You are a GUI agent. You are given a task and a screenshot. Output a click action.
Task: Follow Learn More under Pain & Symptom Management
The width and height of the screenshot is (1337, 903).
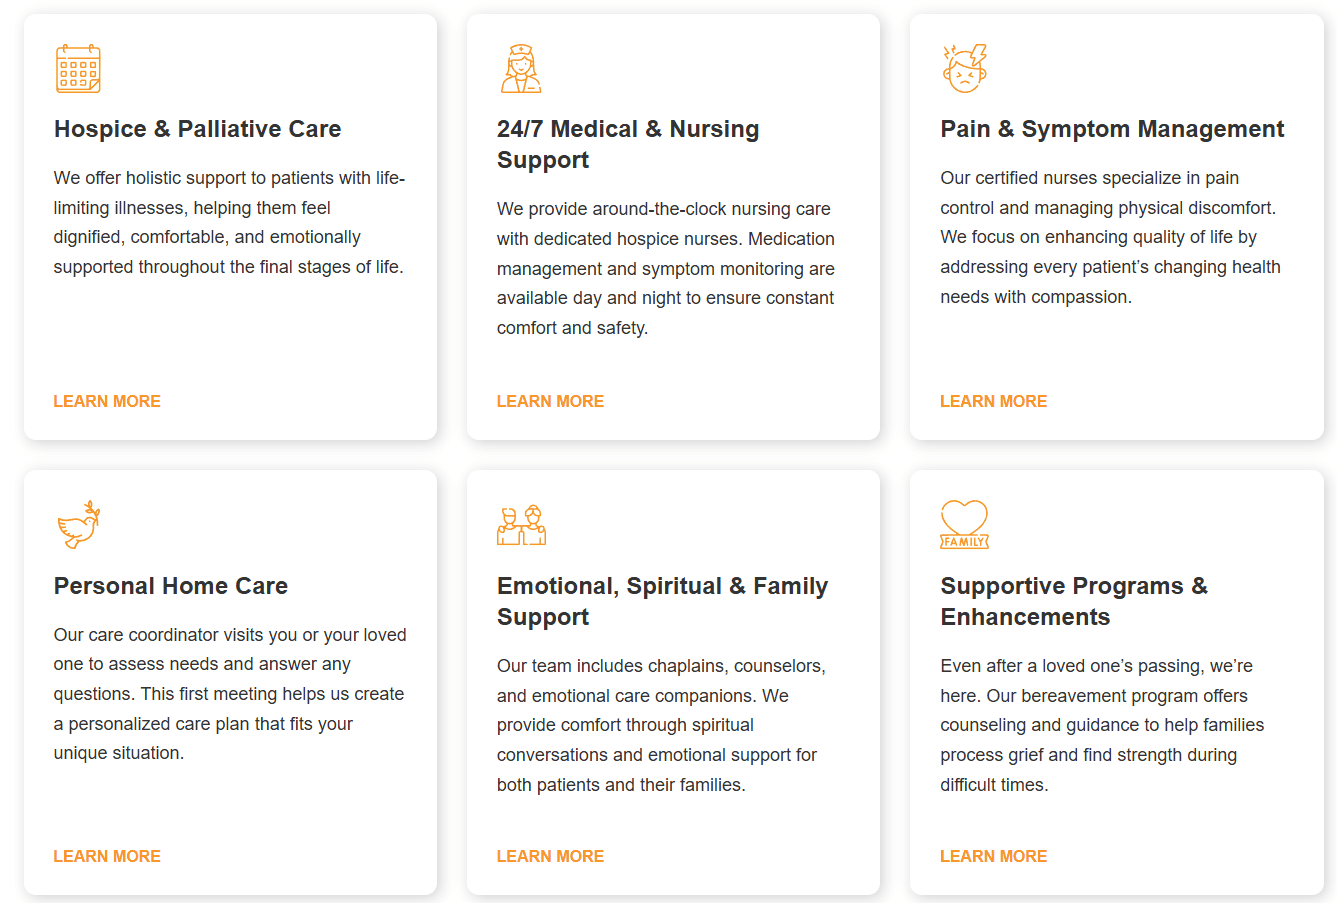[993, 401]
